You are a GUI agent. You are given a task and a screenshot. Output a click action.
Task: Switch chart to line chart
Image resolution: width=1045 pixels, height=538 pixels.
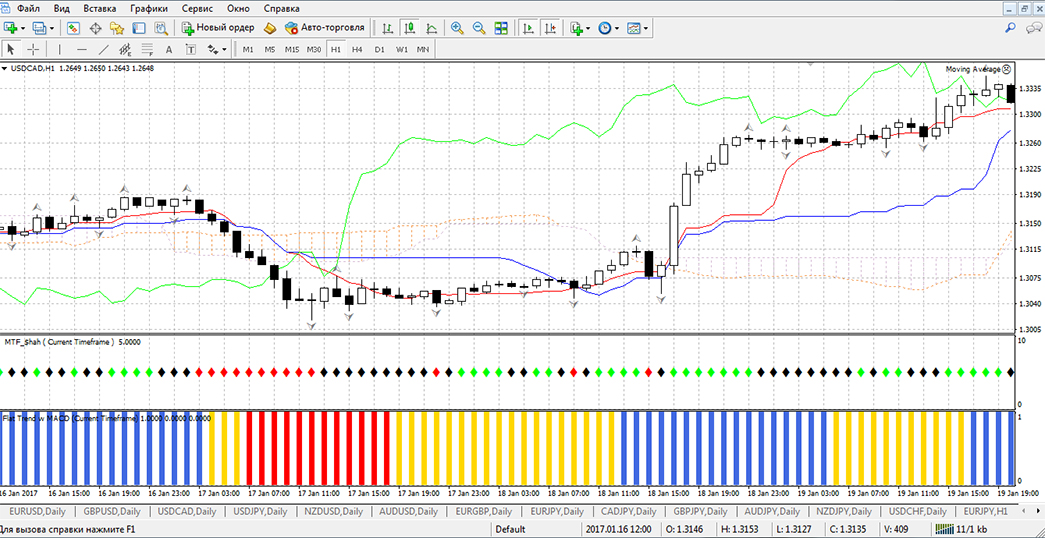coord(431,28)
